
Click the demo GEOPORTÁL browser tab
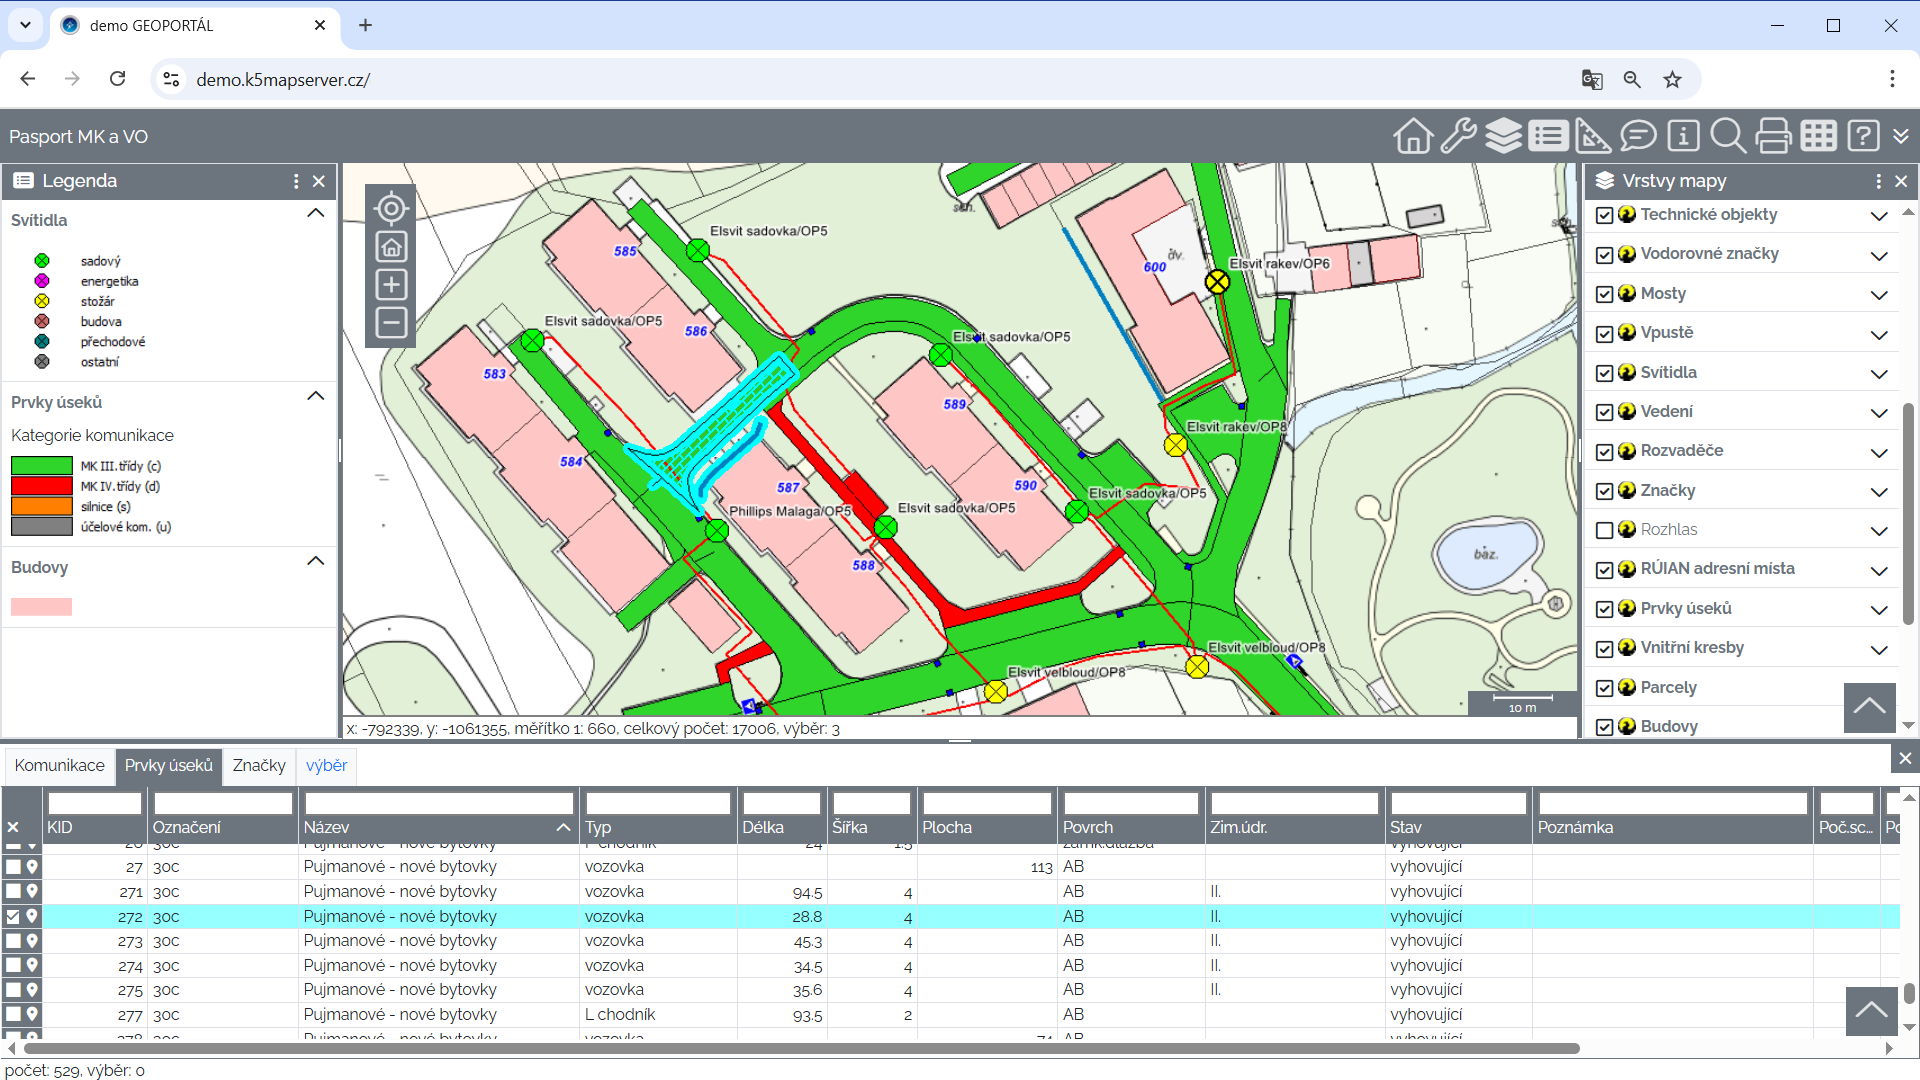(195, 25)
